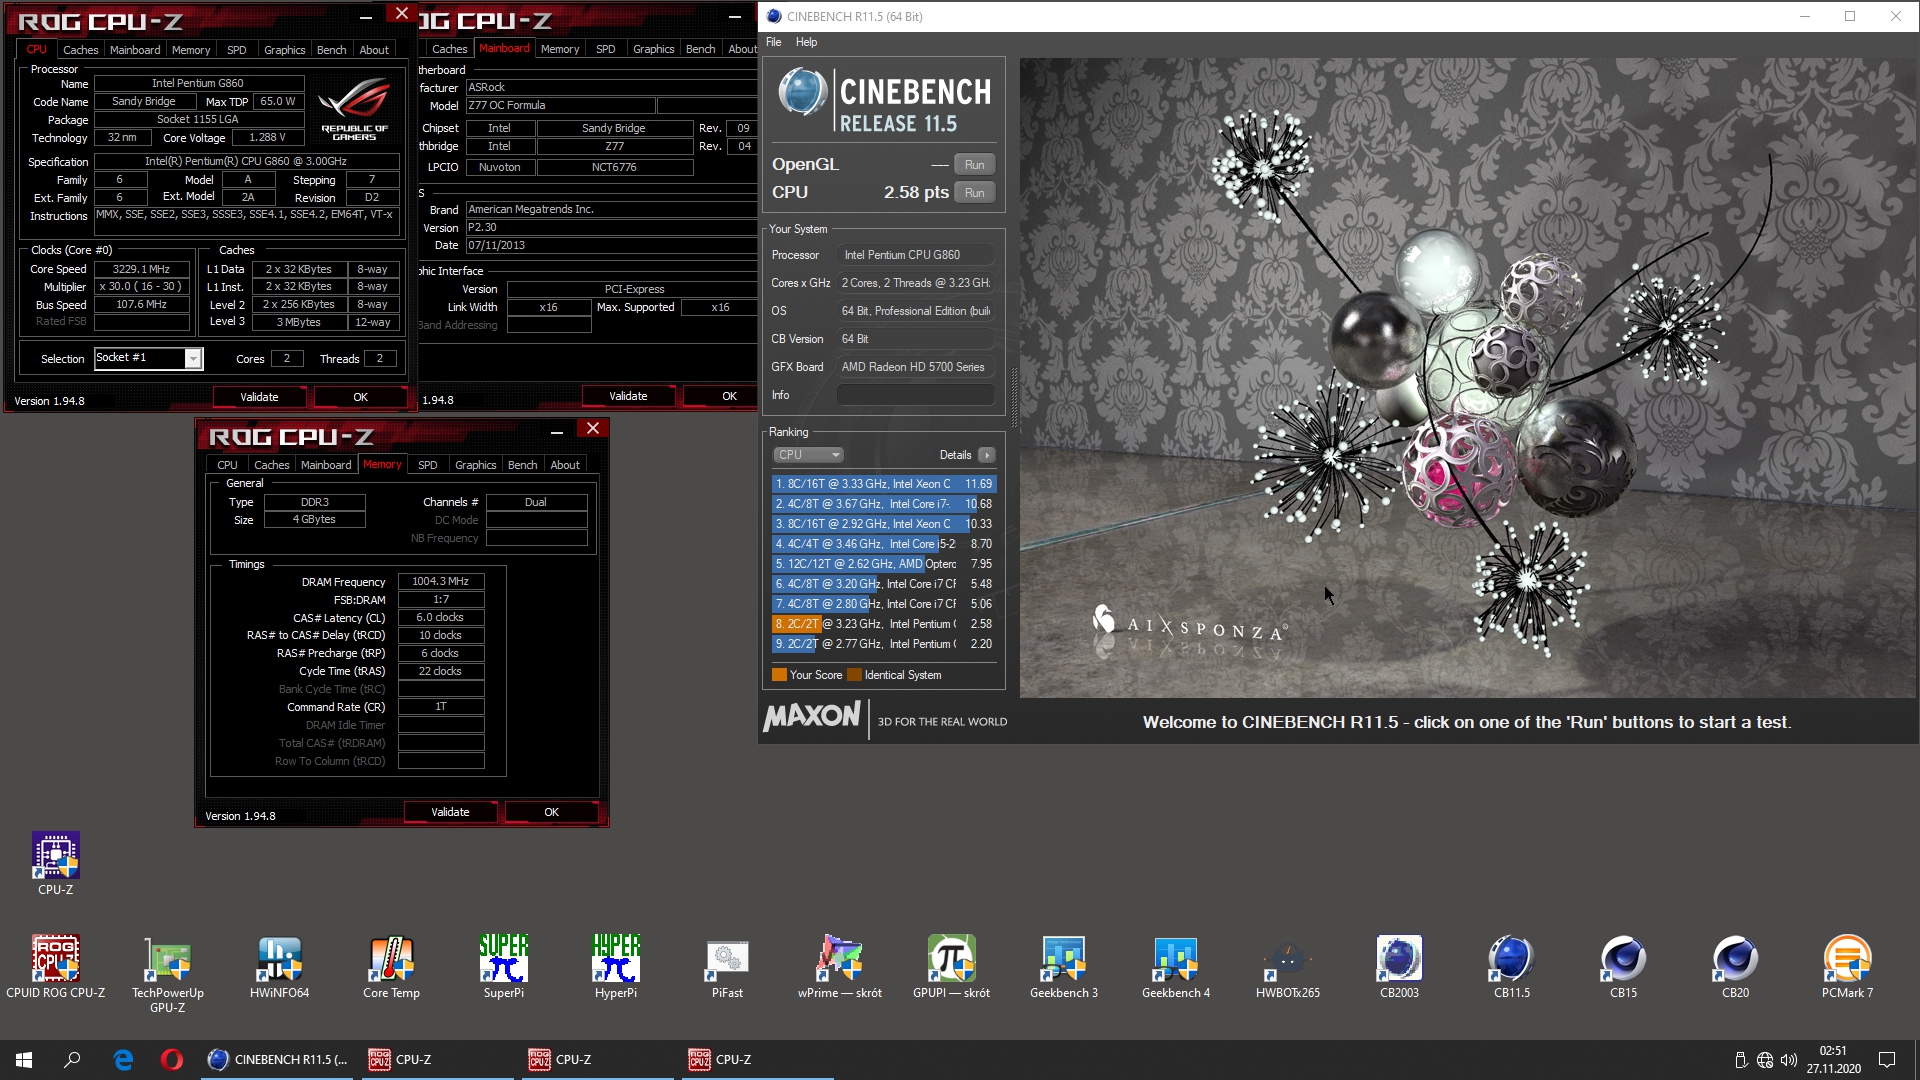1920x1080 pixels.
Task: Select About tab in Memory CPU-Z window
Action: pyautogui.click(x=565, y=465)
